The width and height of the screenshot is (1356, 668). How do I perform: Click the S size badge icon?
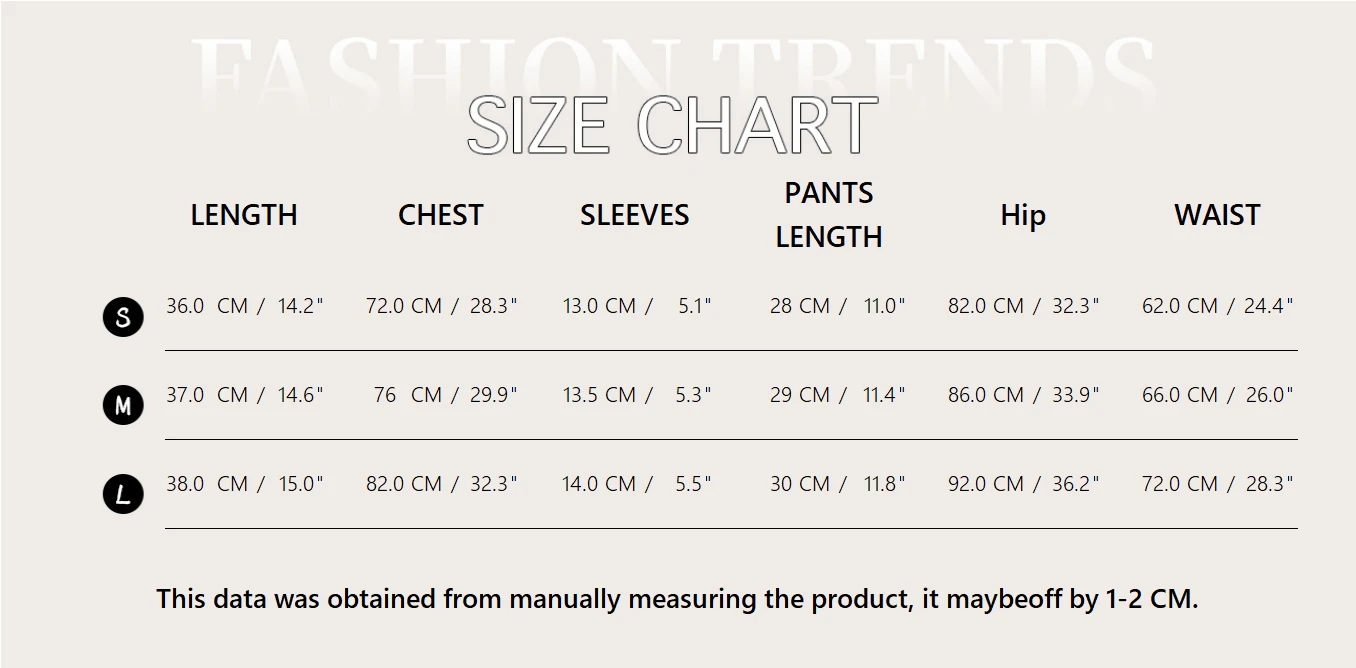tap(123, 318)
